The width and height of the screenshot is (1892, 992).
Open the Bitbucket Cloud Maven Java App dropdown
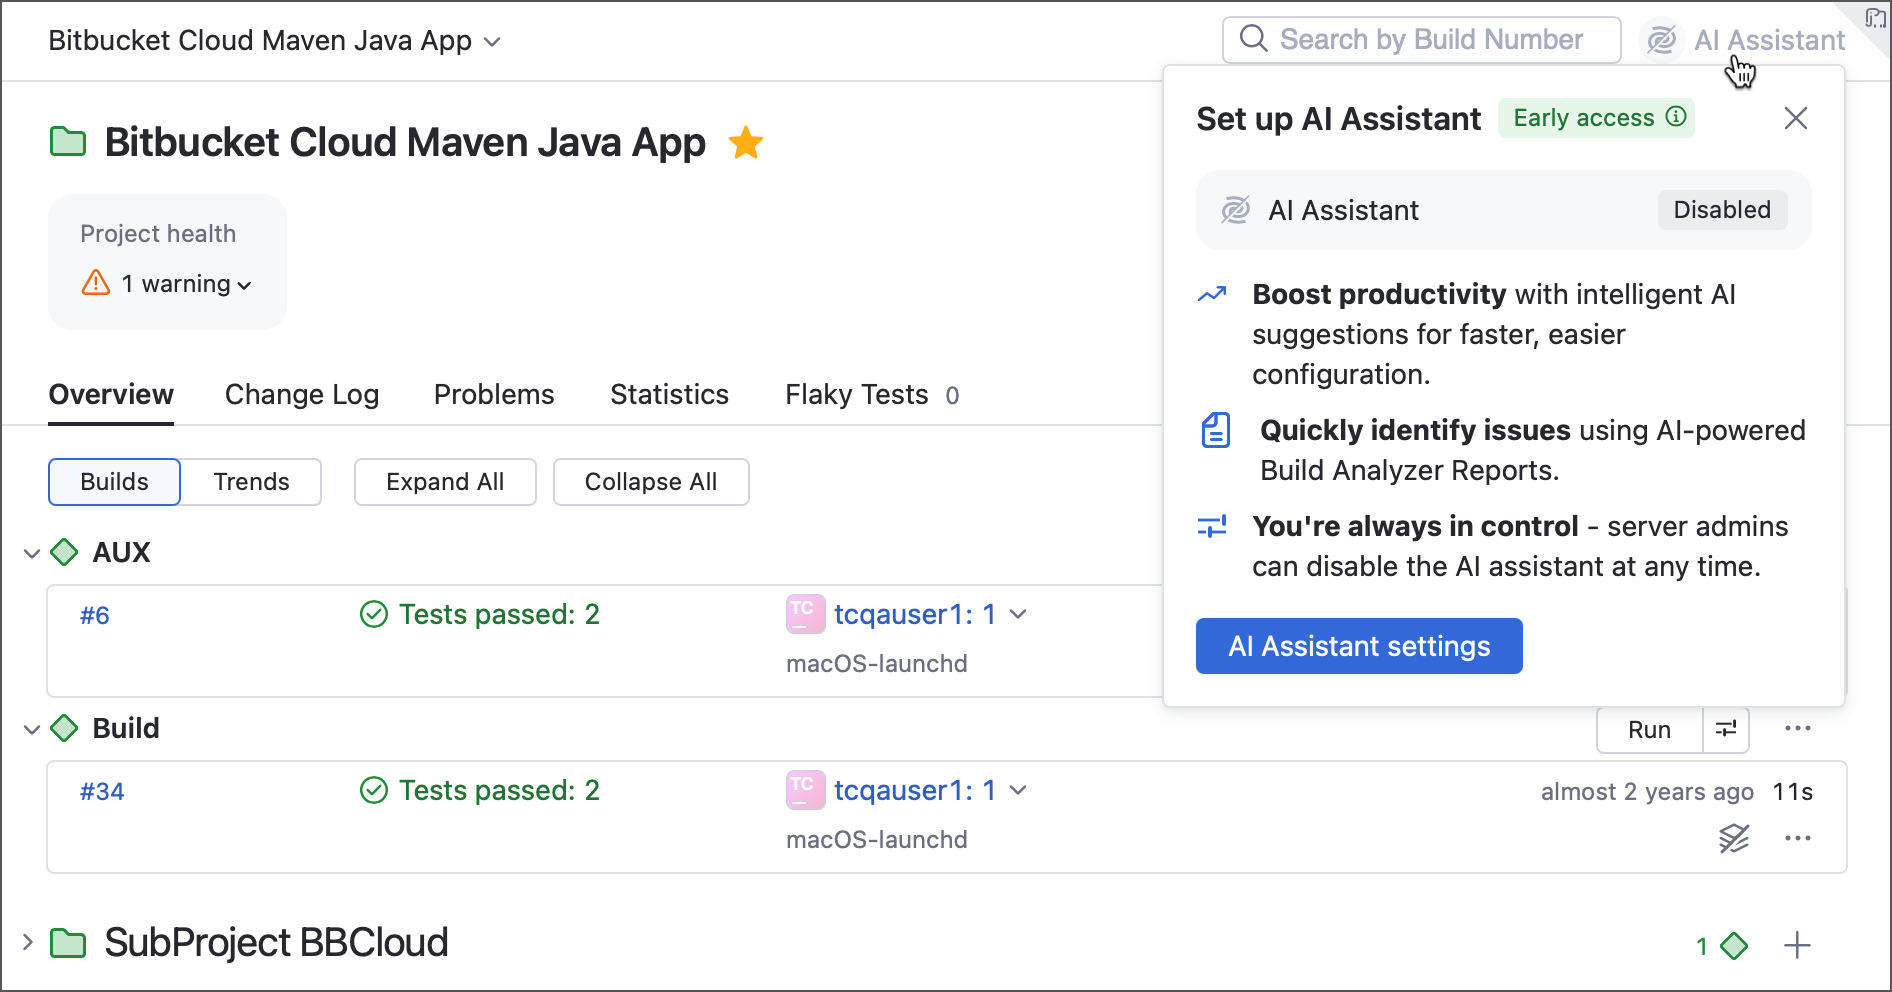pos(491,41)
